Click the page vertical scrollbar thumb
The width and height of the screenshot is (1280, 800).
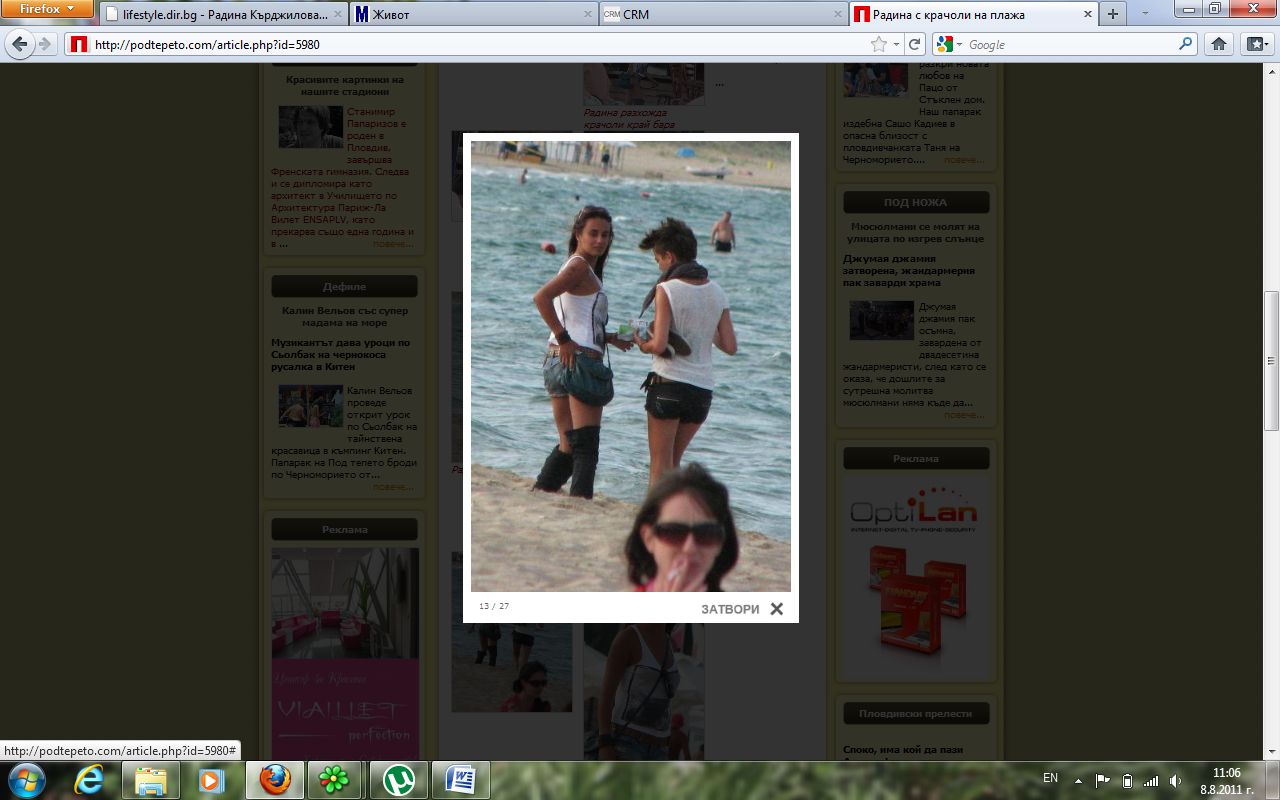(x=1272, y=360)
